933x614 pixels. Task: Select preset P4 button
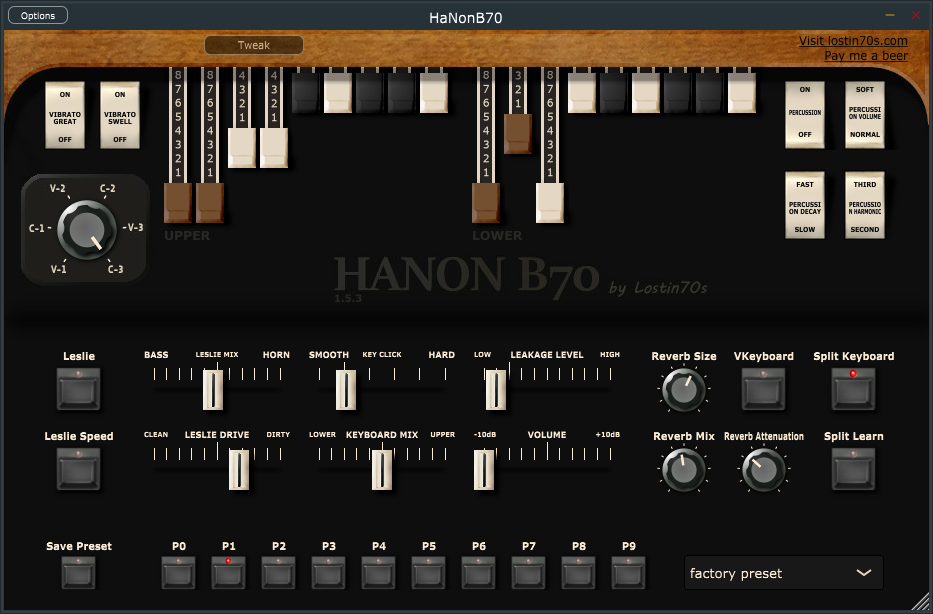[378, 574]
